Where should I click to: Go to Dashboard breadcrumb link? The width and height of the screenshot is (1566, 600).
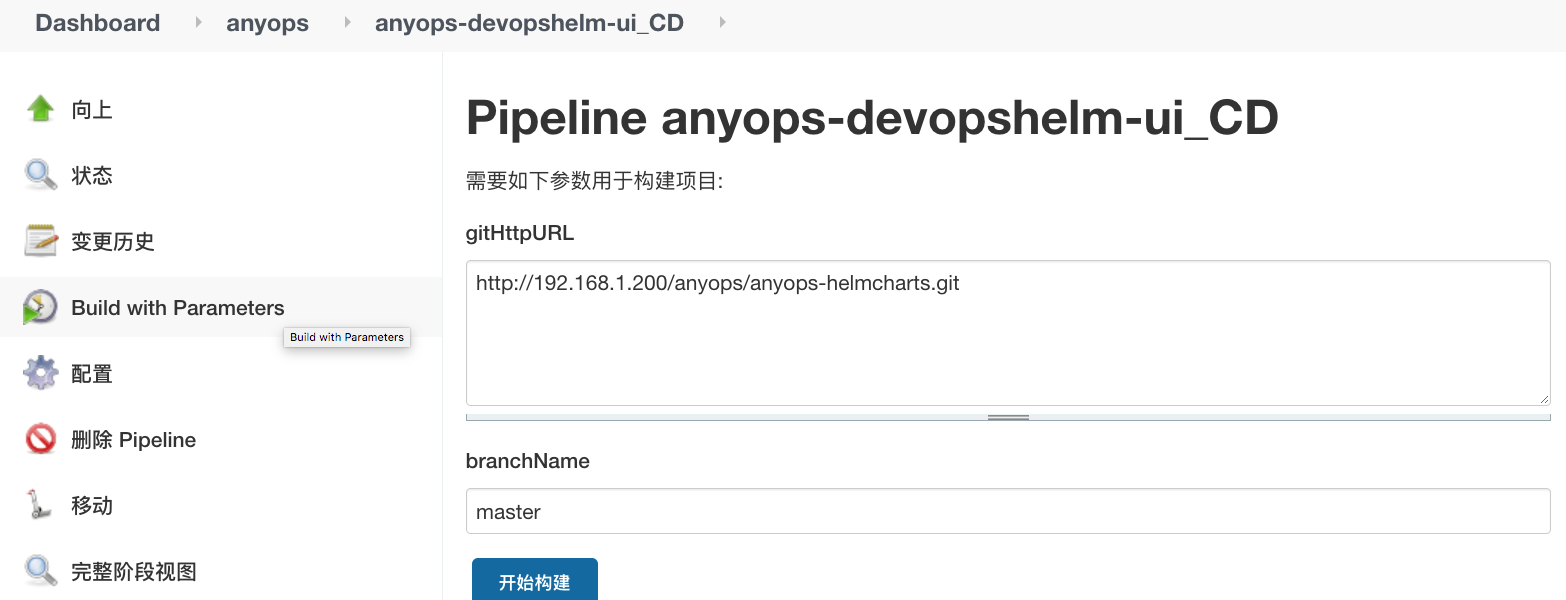coord(97,23)
